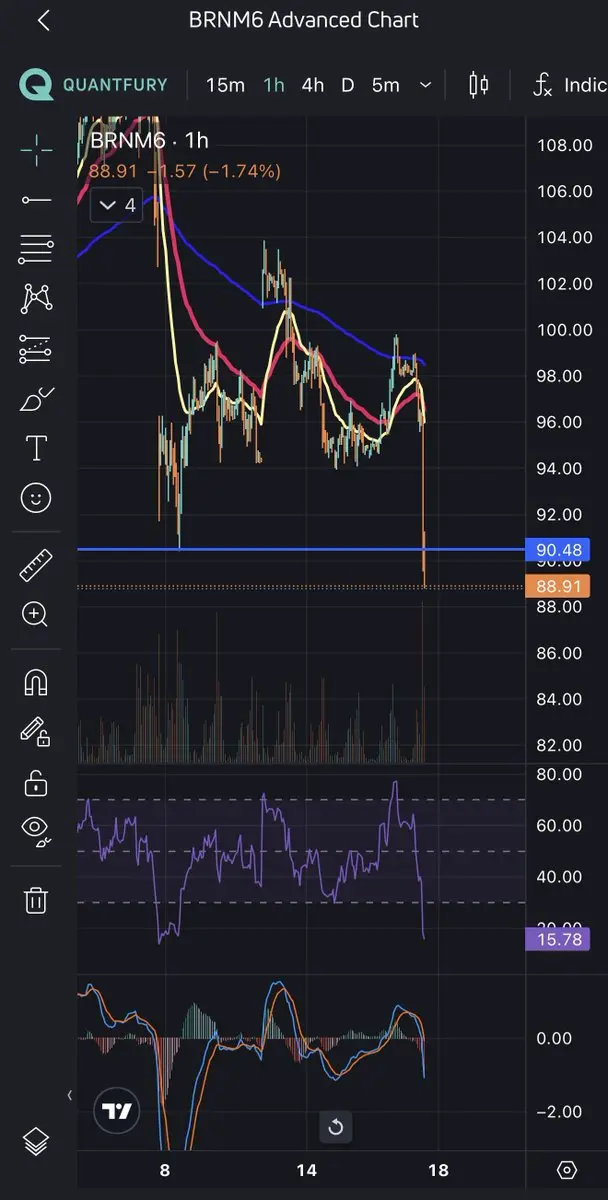Select the 14 date axis label
The height and width of the screenshot is (1200, 608).
(306, 1170)
